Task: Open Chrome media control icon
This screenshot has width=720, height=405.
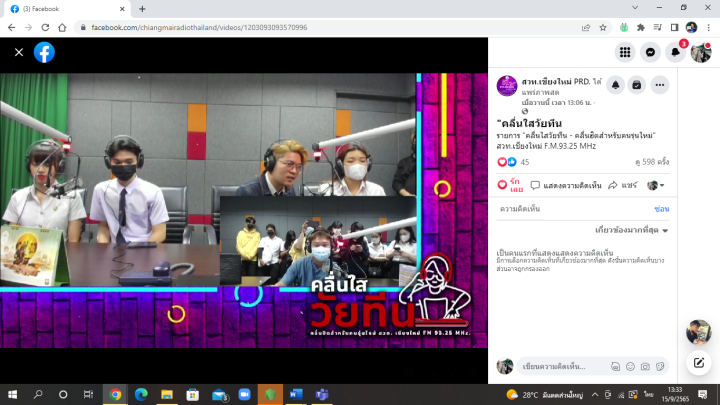Action: coord(658,28)
